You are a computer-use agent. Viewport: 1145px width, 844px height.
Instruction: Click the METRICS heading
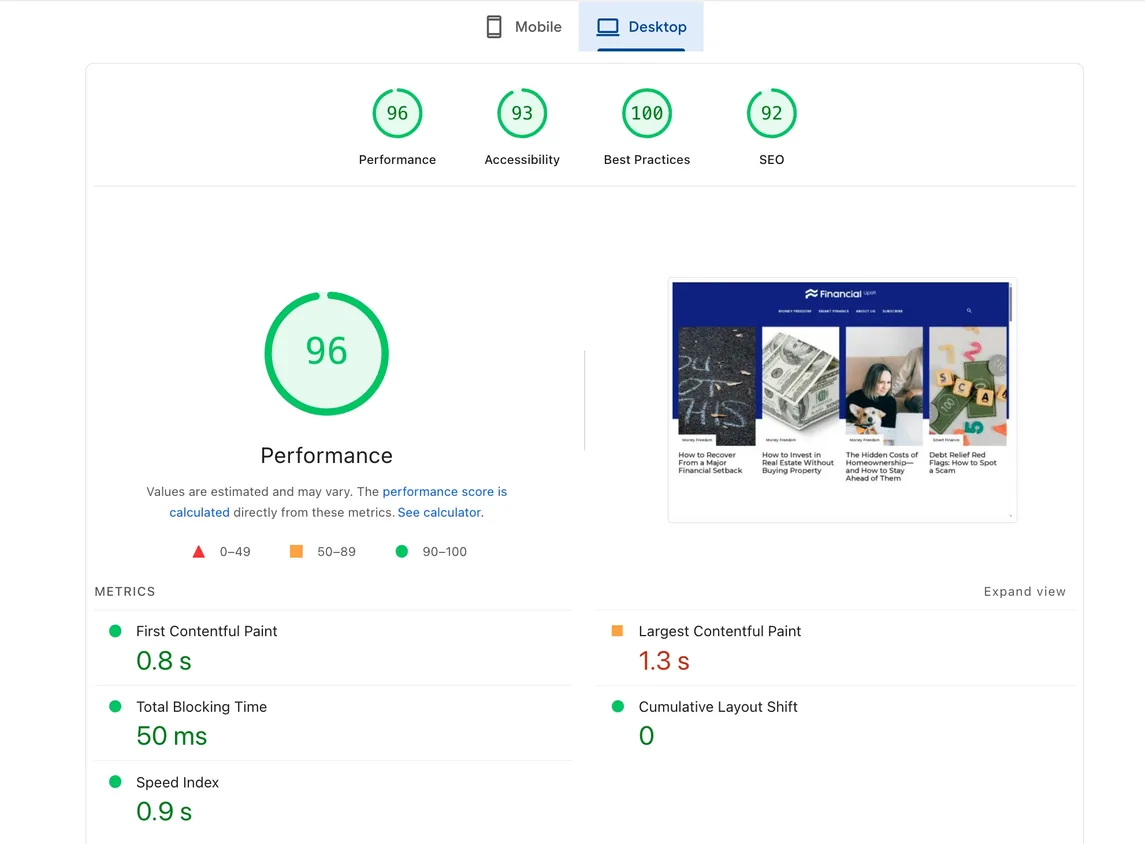click(x=125, y=591)
